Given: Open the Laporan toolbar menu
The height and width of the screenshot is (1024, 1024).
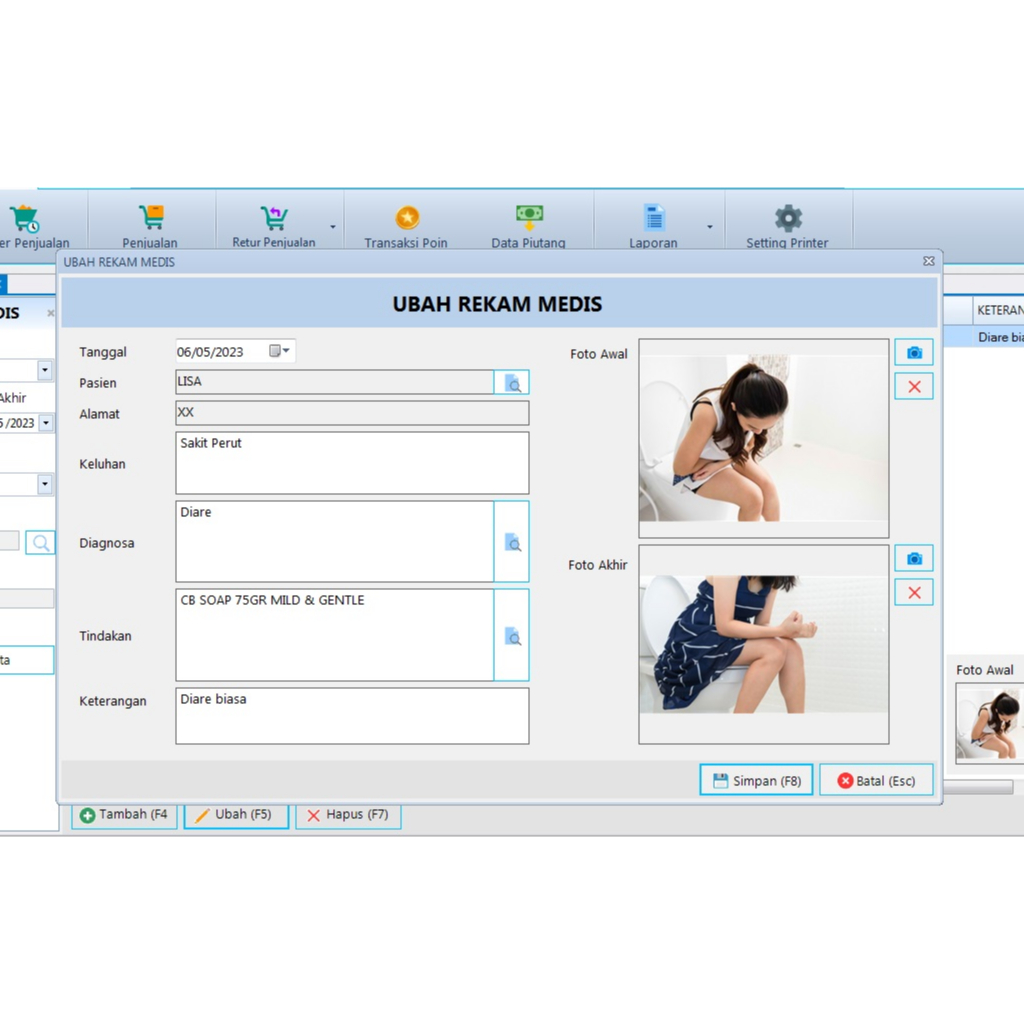Looking at the screenshot, I should click(653, 226).
